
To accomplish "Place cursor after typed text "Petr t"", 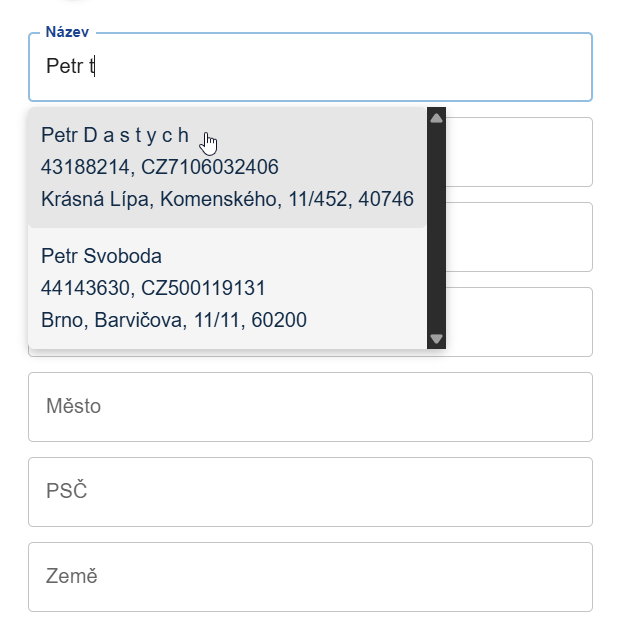I will 108,67.
